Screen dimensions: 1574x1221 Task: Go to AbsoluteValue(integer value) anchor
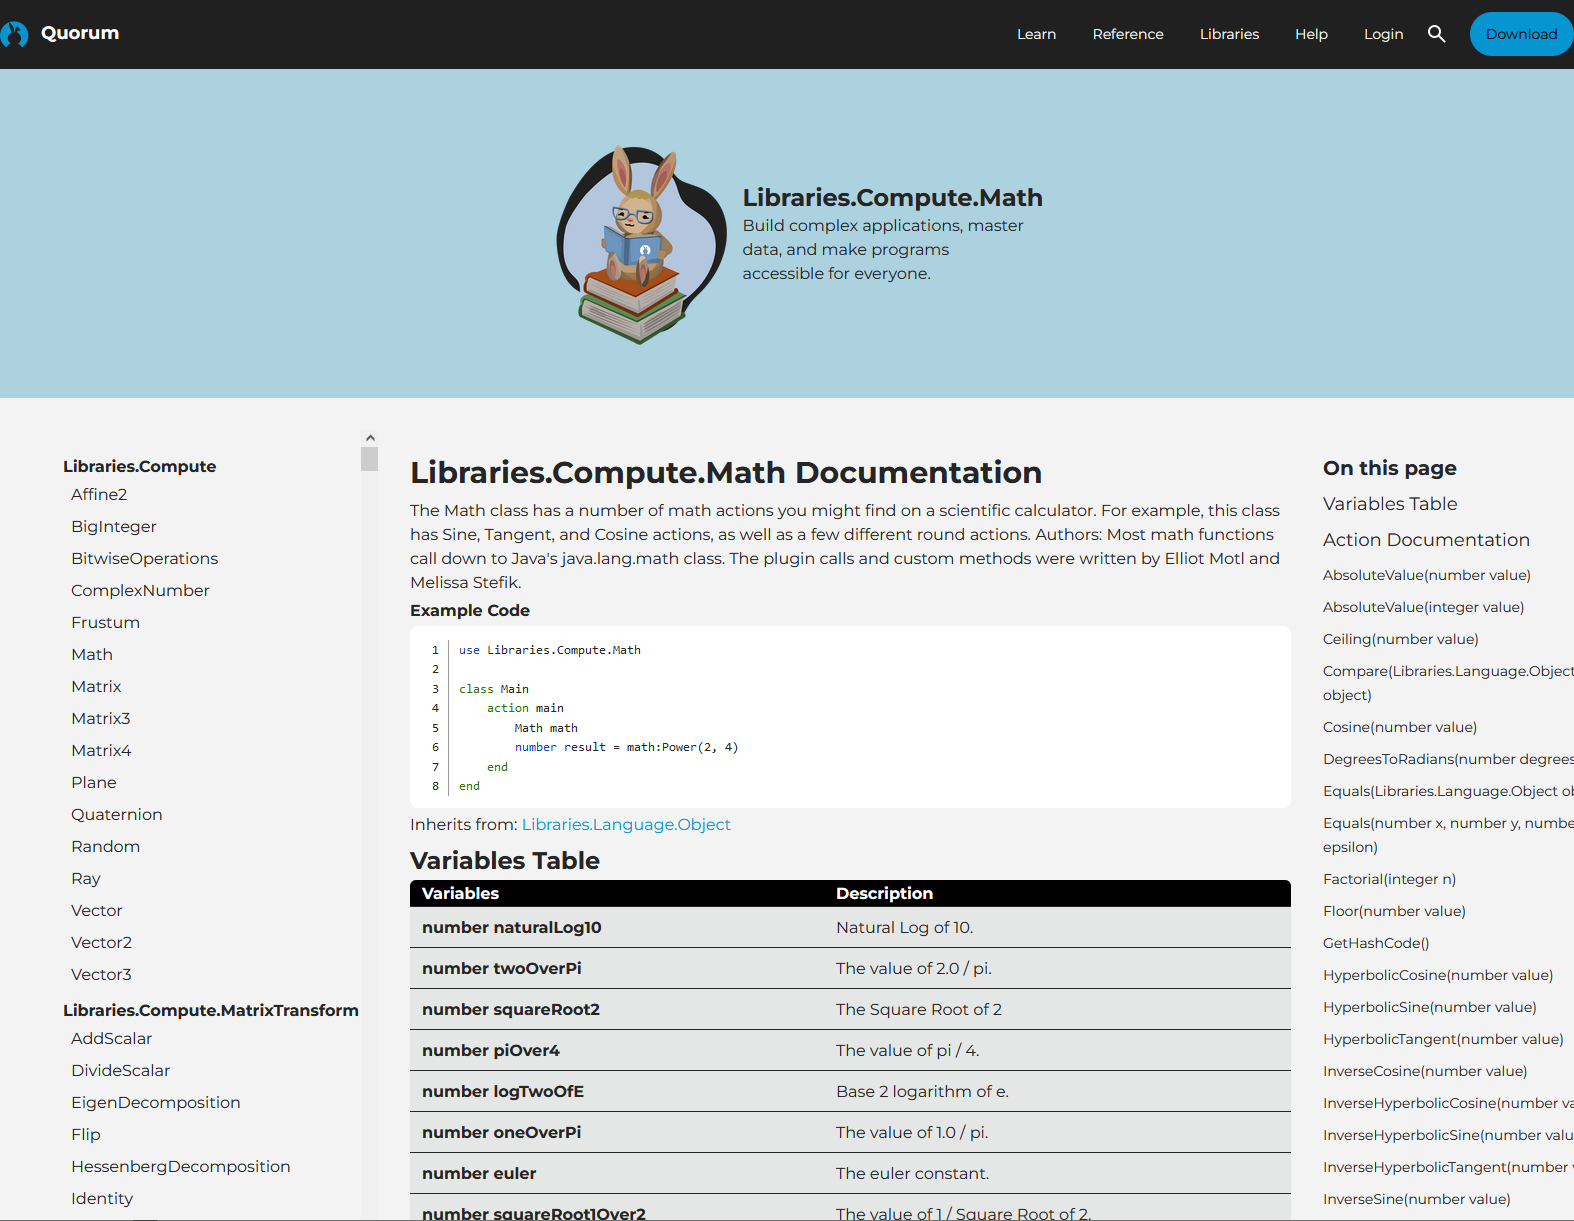[x=1423, y=607]
